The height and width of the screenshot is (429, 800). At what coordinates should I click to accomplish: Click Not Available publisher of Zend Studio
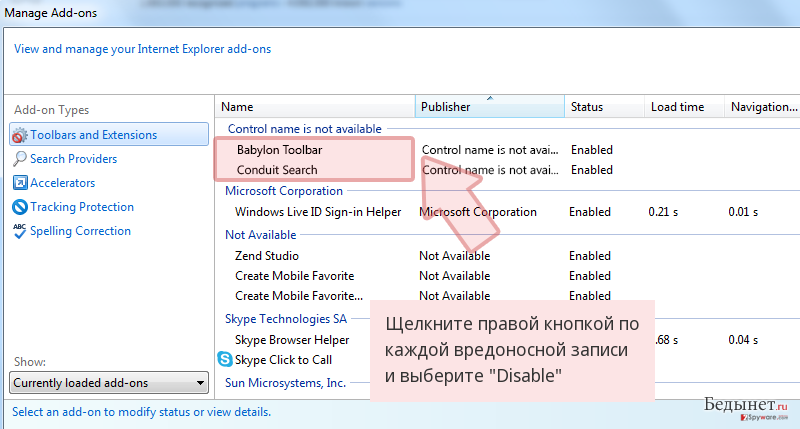coord(455,256)
